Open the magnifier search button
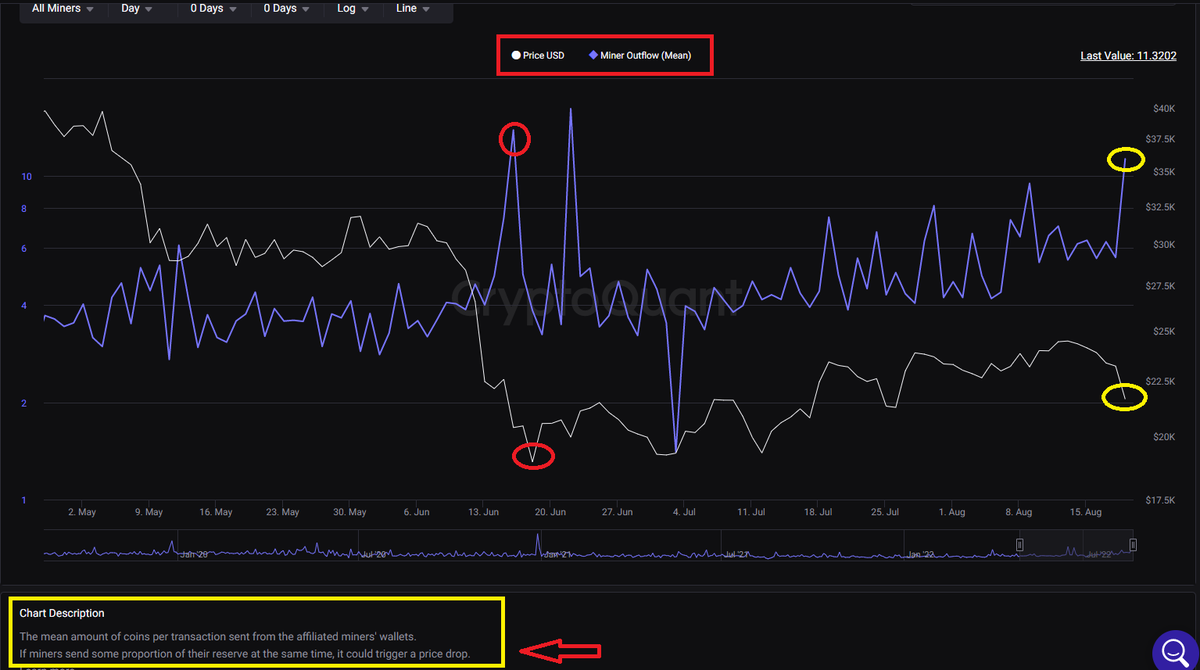The width and height of the screenshot is (1200, 670). coord(1175,651)
